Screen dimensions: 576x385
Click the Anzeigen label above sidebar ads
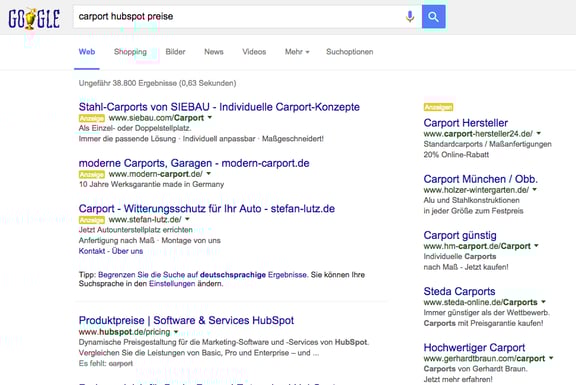pos(438,107)
